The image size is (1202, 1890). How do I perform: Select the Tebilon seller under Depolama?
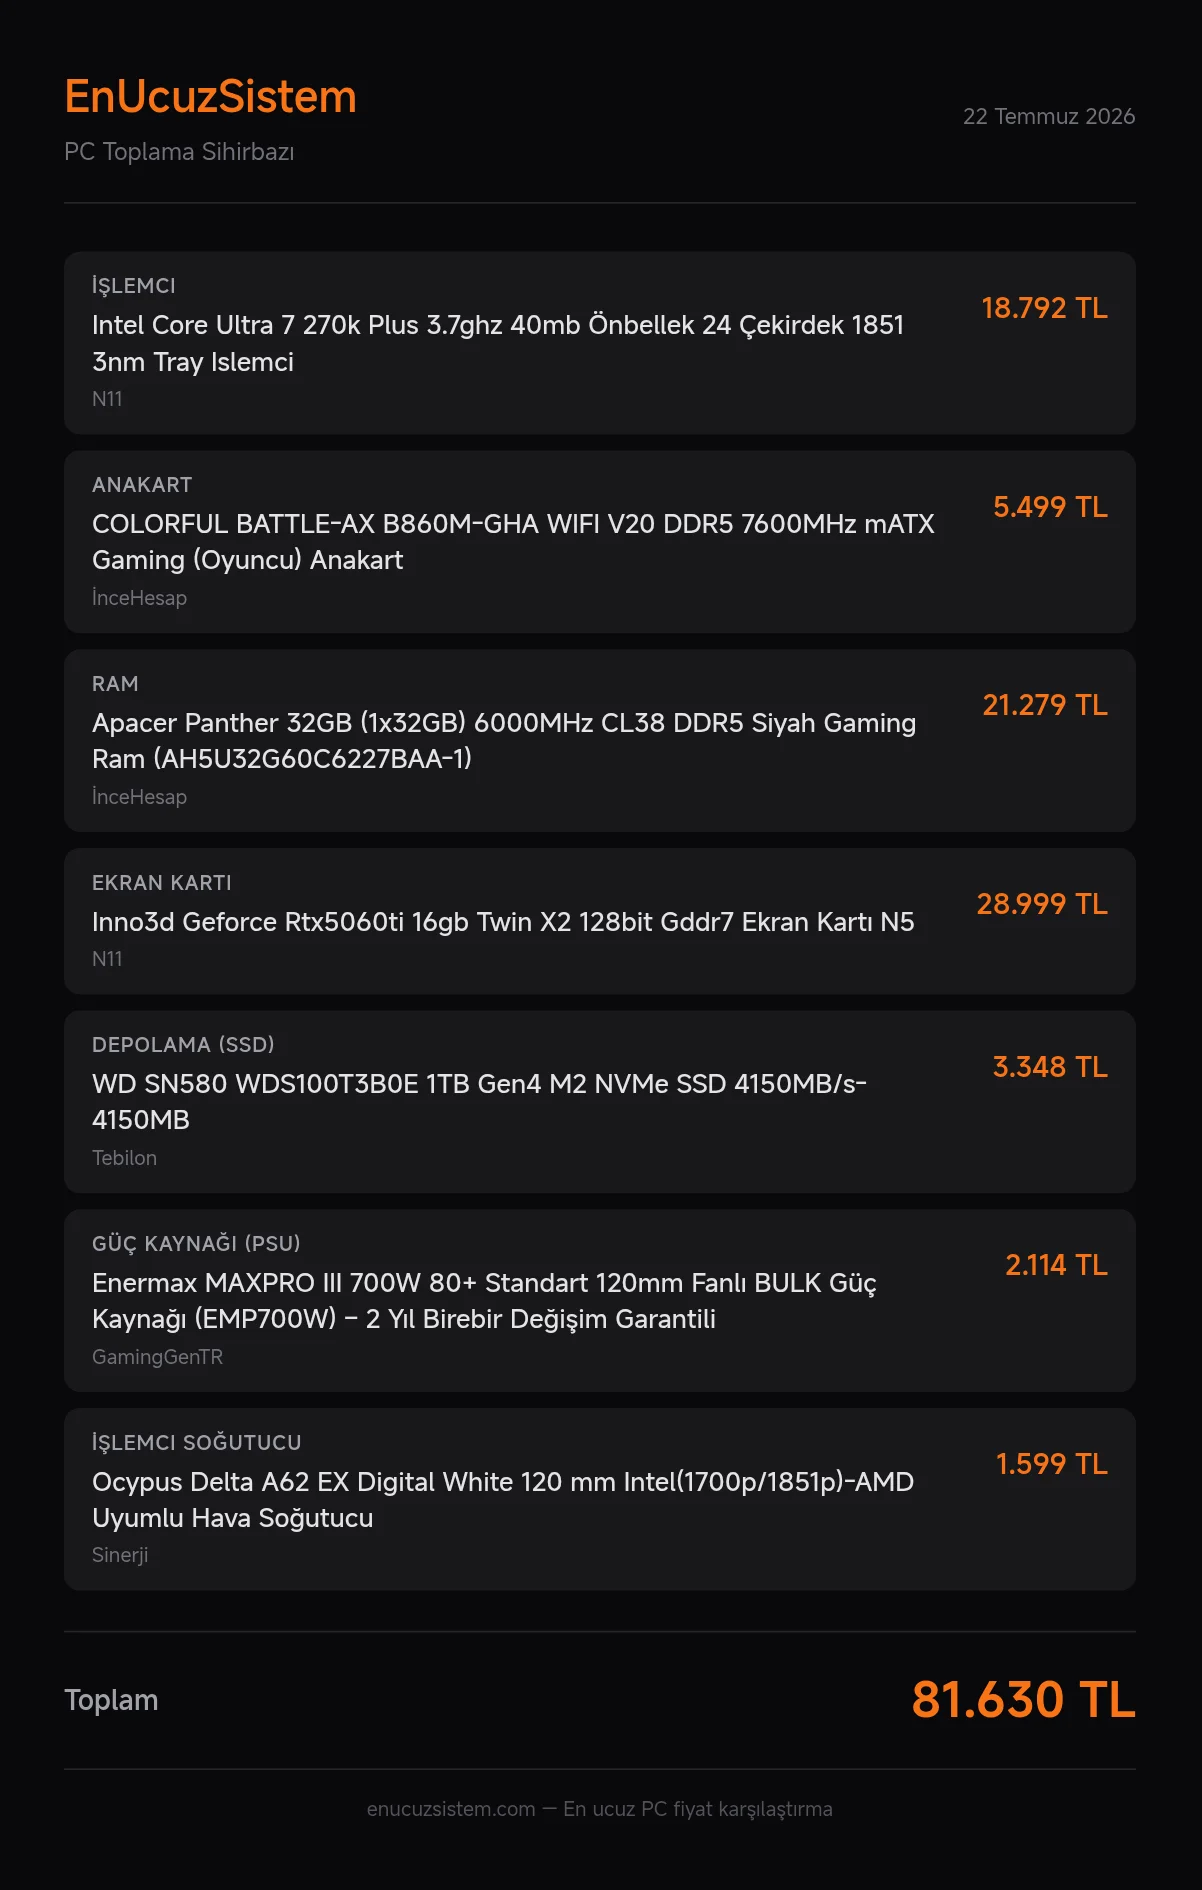click(124, 1158)
